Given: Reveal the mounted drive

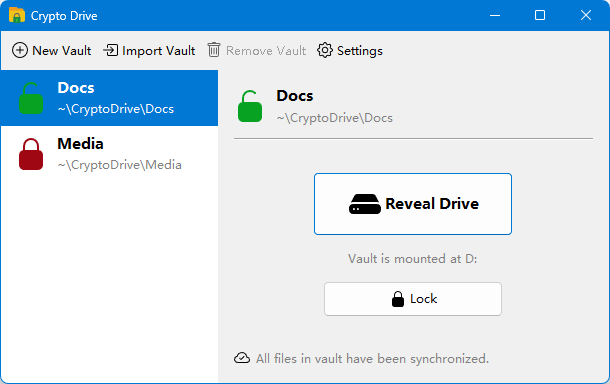Looking at the screenshot, I should pos(413,204).
